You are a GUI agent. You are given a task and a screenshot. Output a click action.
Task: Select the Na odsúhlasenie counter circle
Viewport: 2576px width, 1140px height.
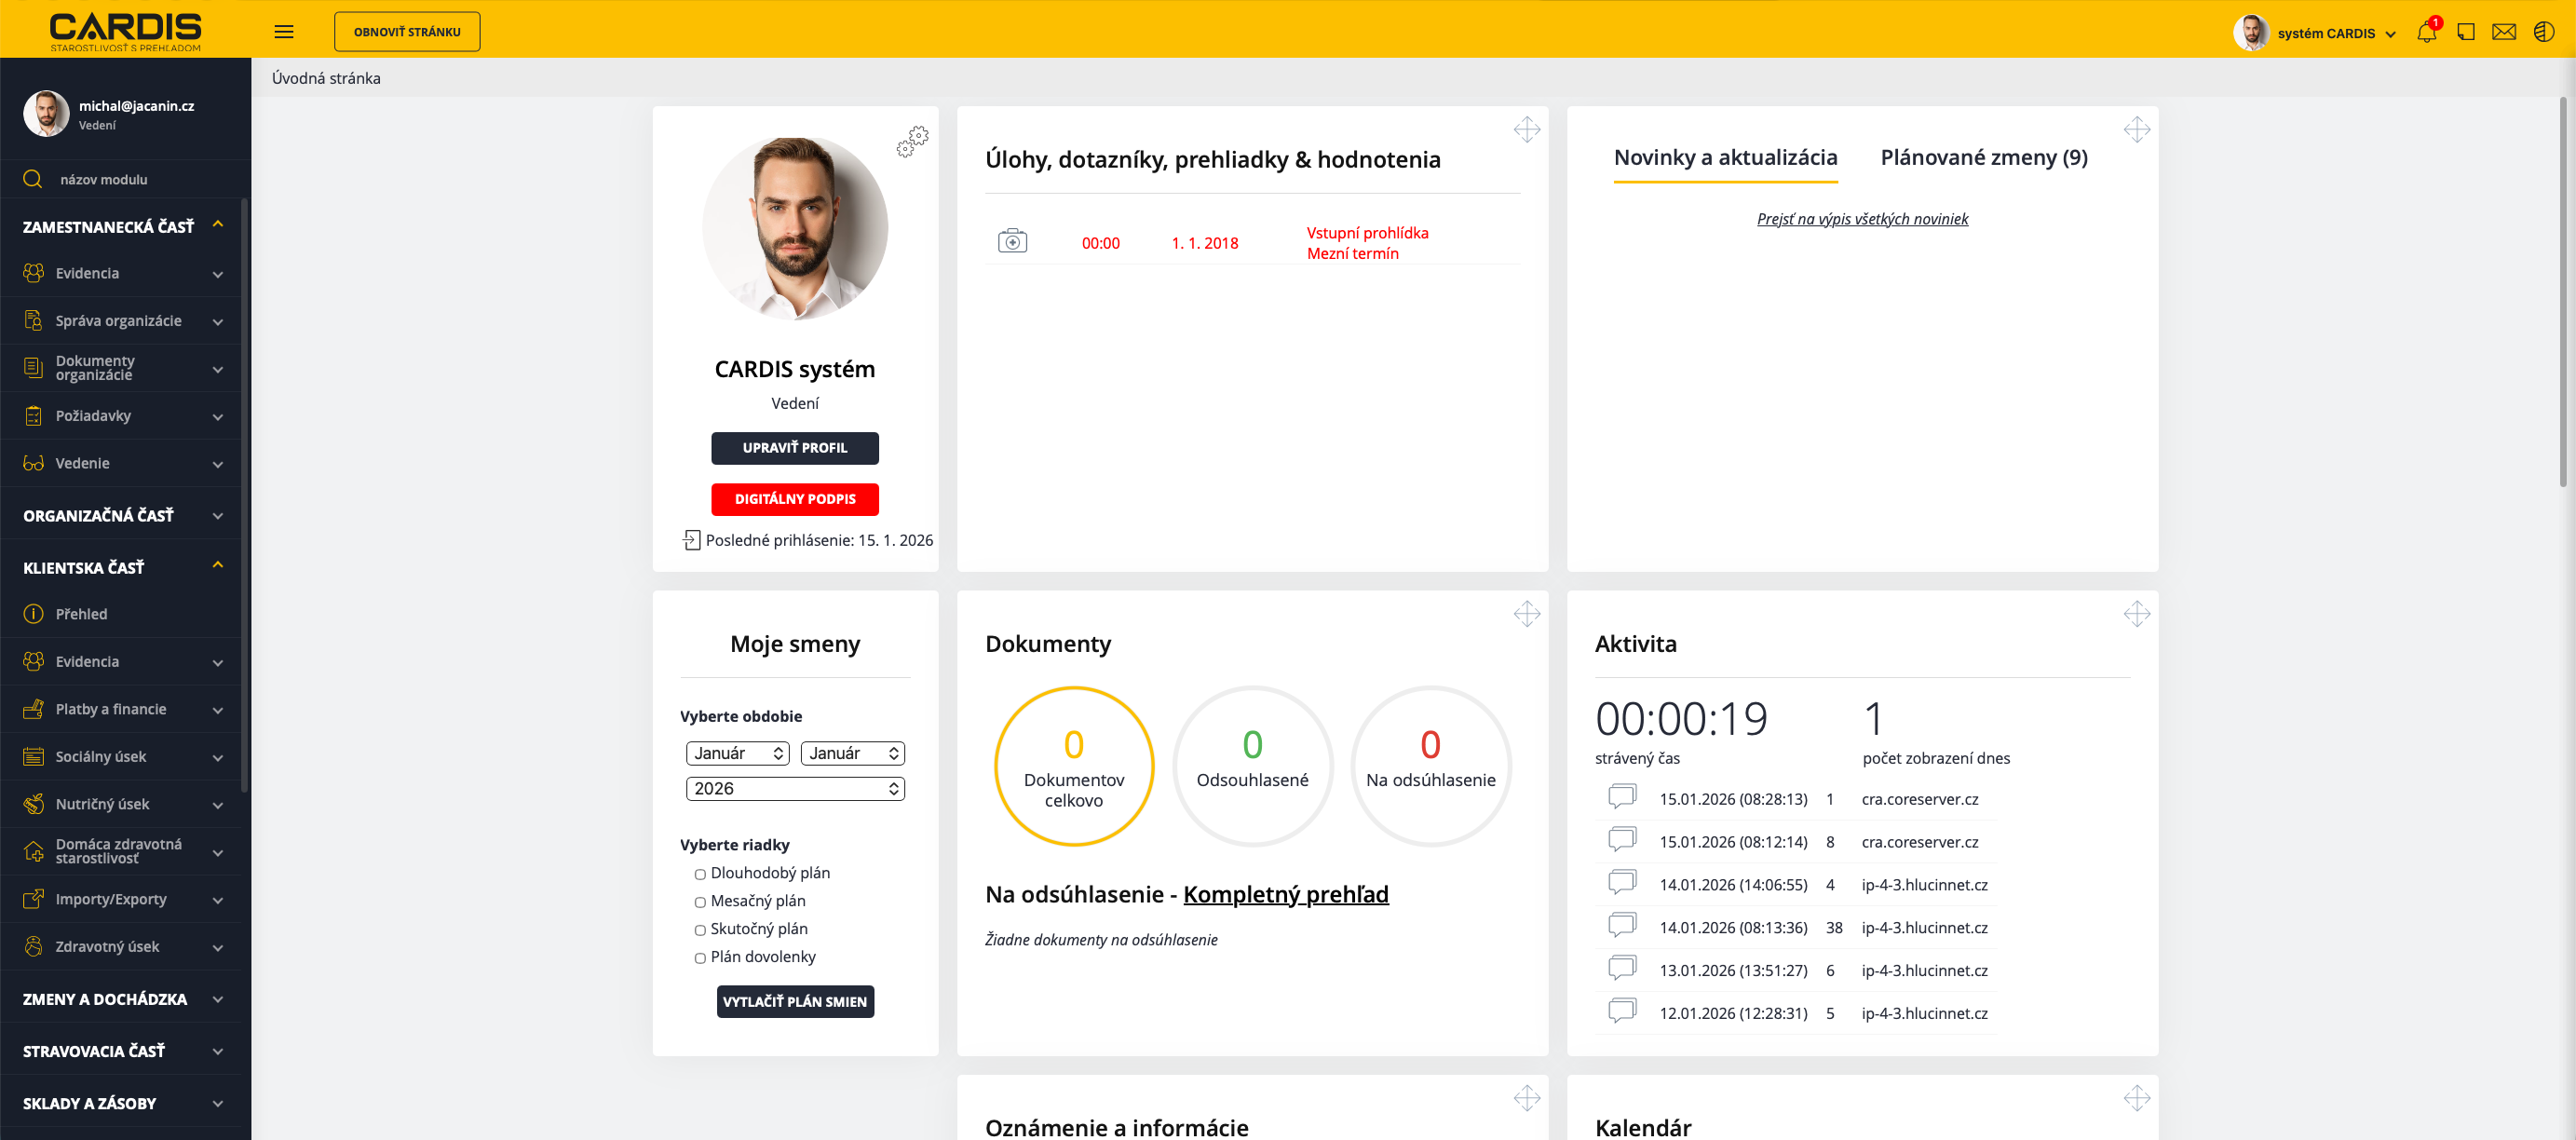pos(1430,766)
